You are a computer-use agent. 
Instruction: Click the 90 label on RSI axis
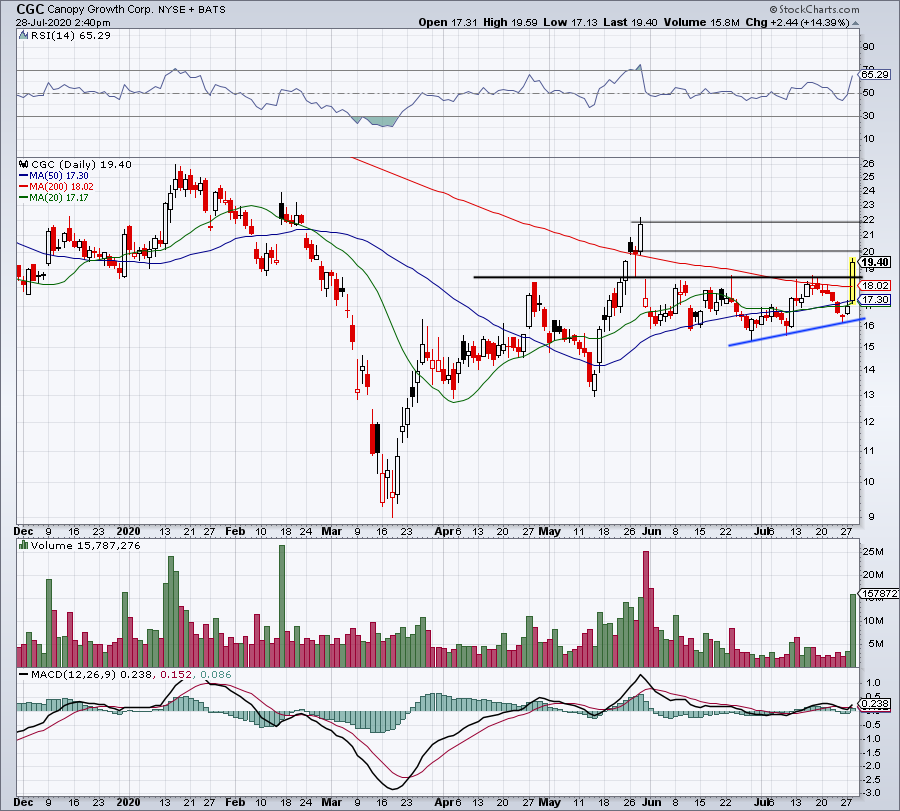[868, 47]
